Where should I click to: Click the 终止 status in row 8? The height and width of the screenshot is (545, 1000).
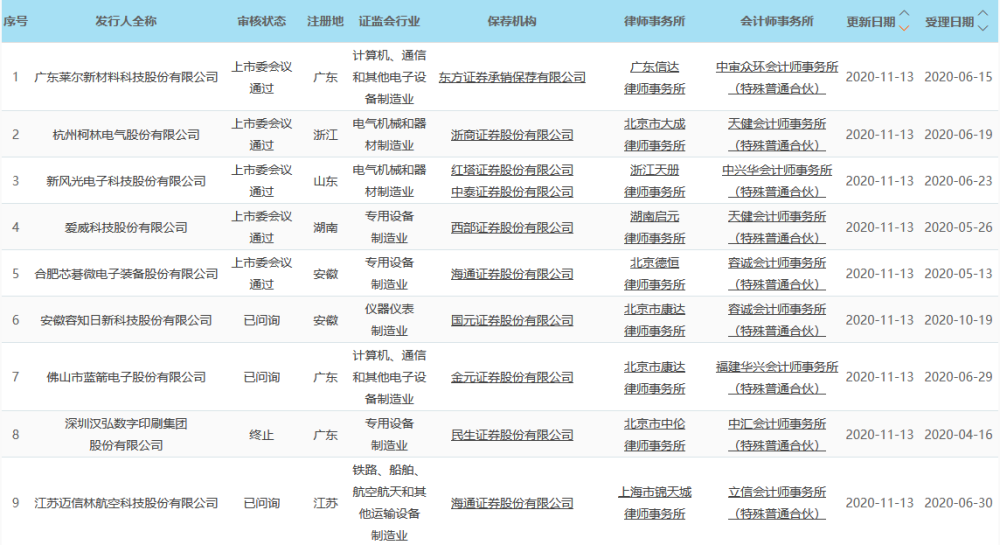pyautogui.click(x=261, y=435)
